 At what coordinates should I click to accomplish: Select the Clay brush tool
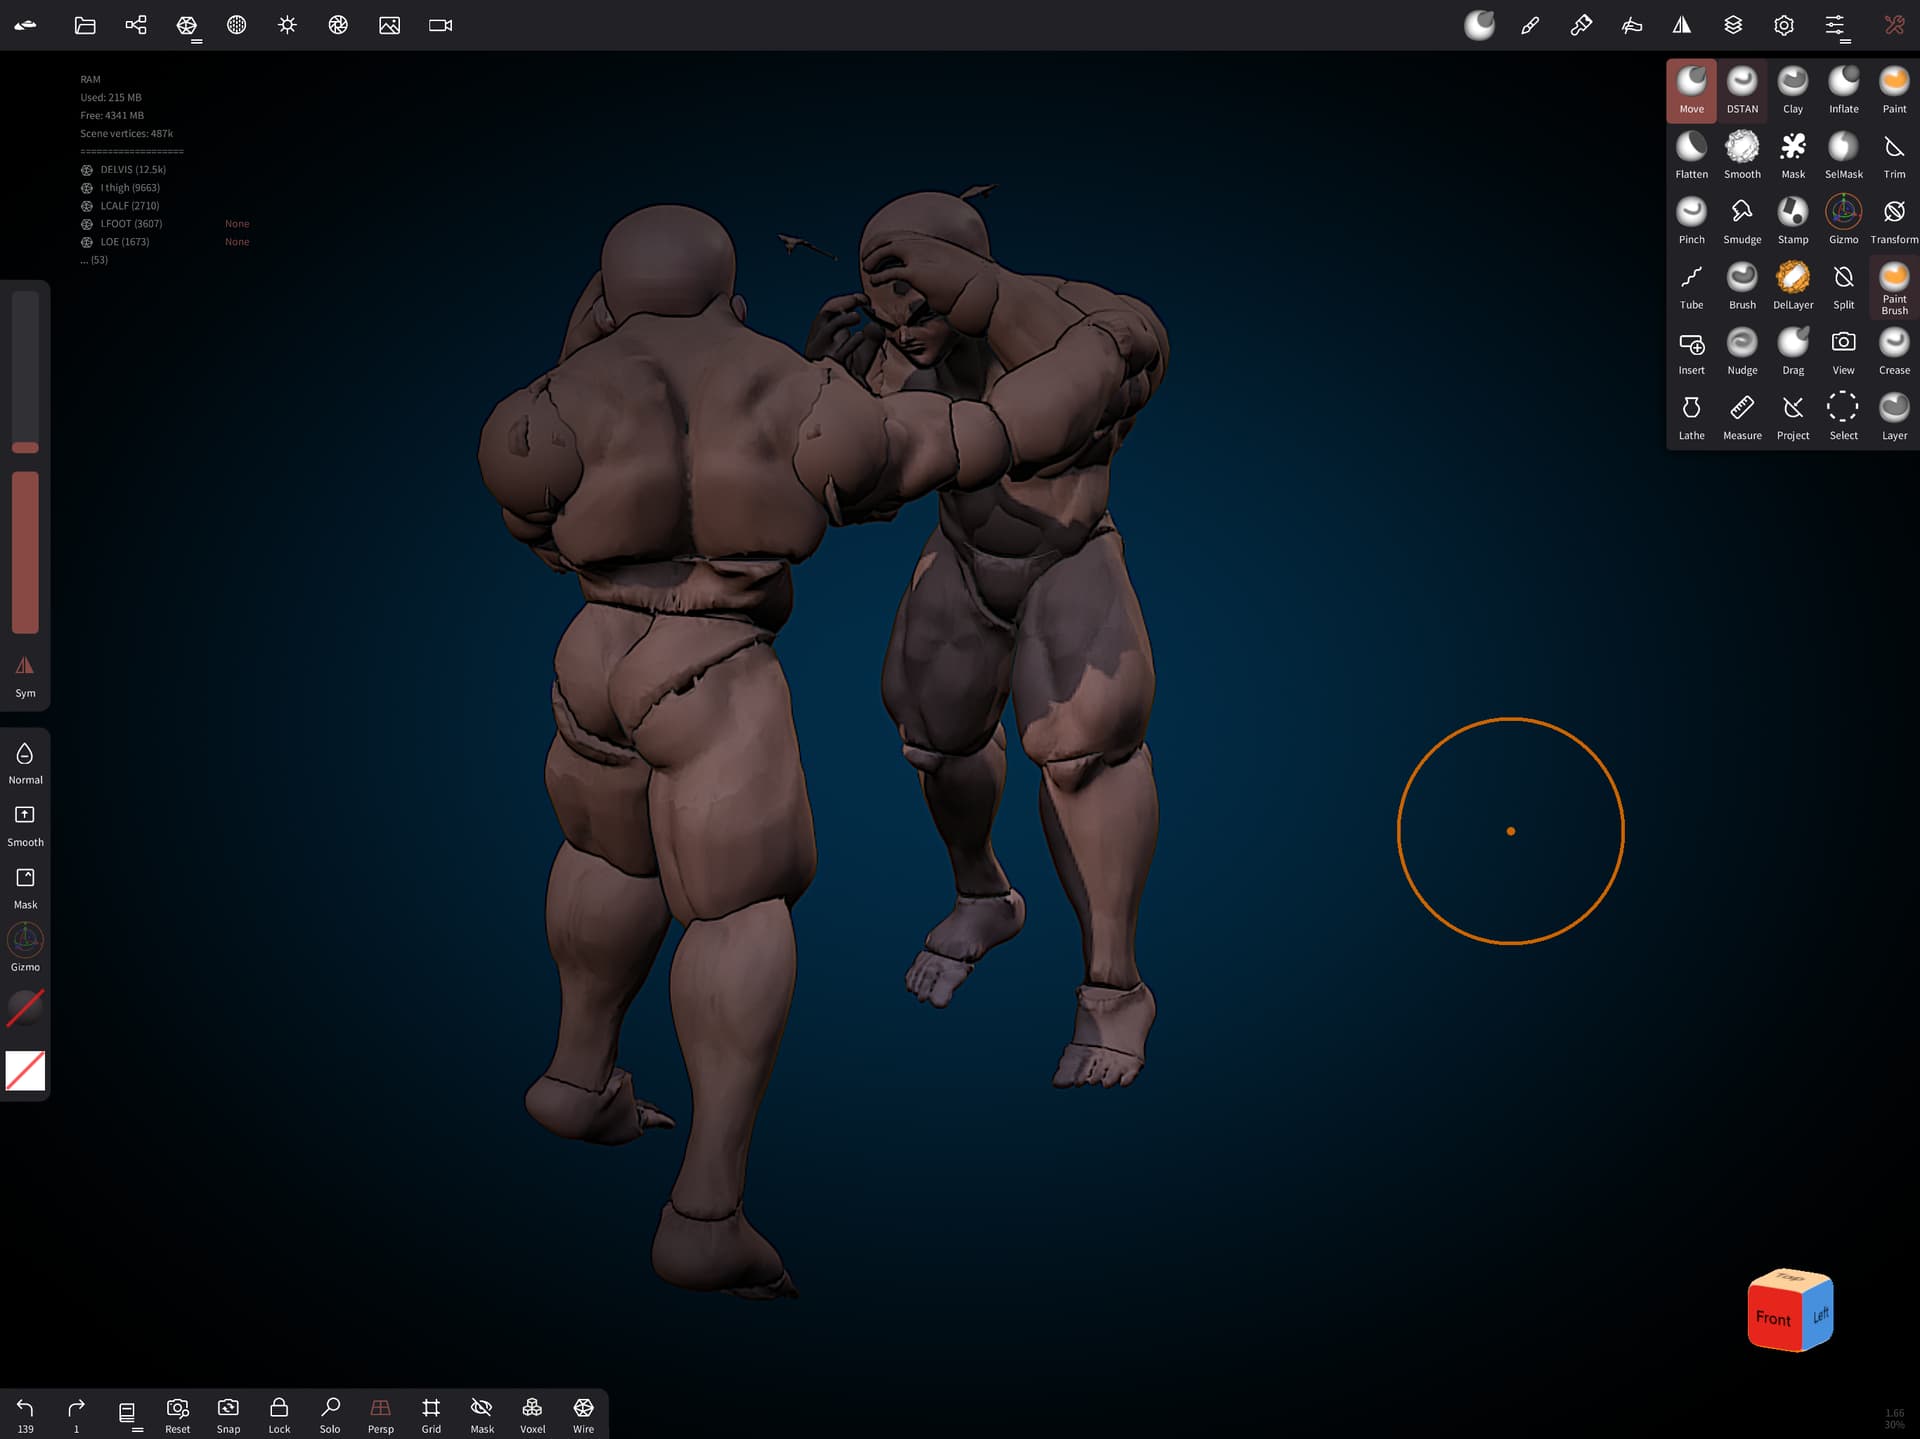click(x=1792, y=90)
